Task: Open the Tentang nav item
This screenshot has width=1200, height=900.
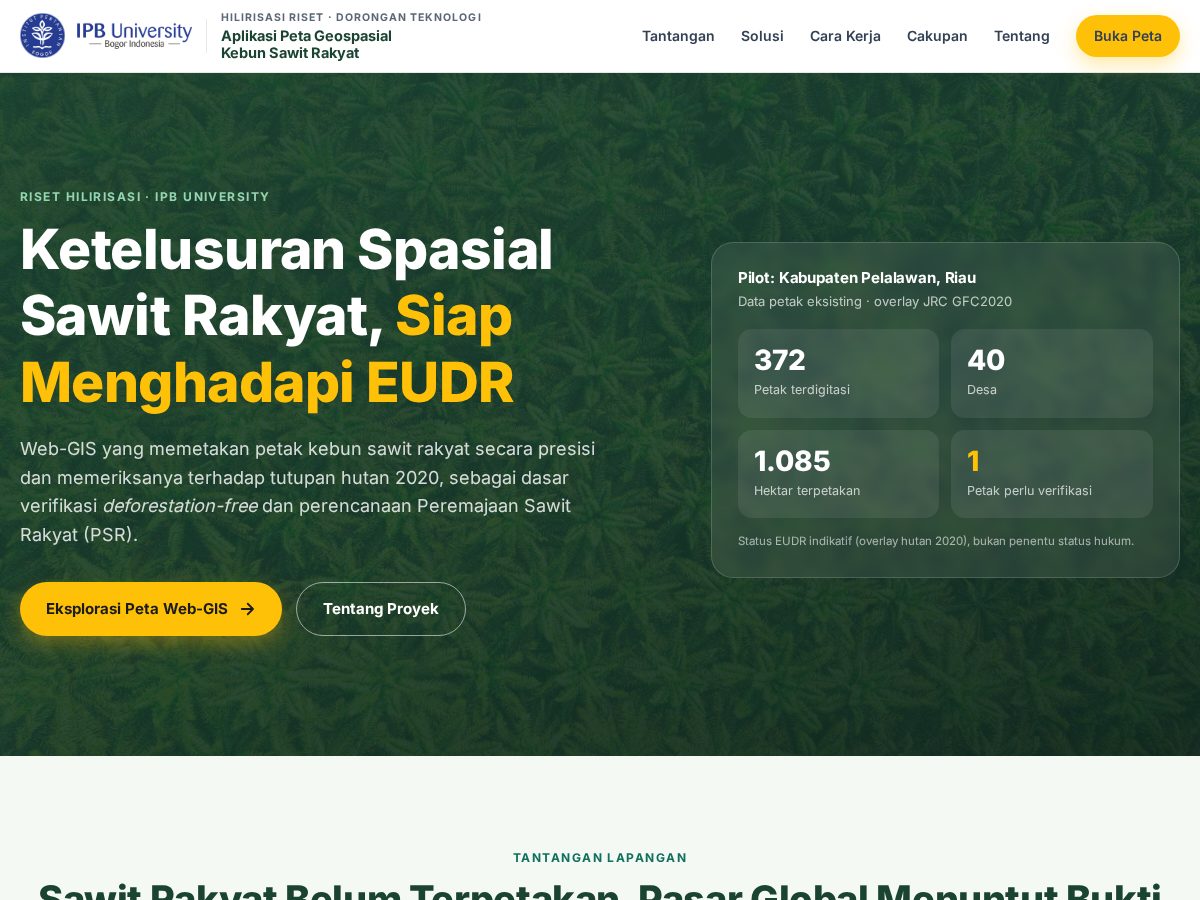Action: click(1022, 36)
